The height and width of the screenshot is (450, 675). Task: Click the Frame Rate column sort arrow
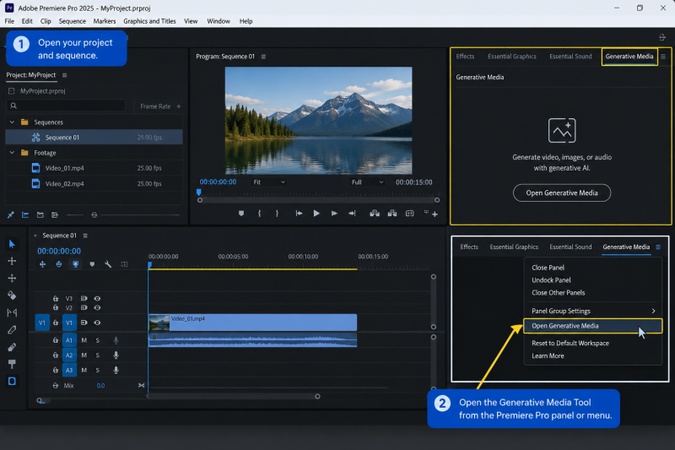(x=179, y=106)
